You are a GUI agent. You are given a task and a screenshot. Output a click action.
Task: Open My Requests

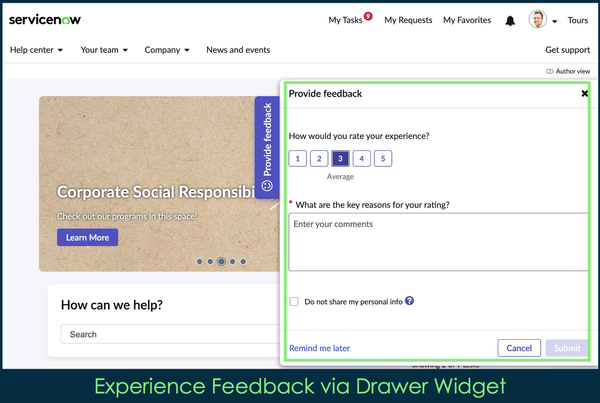point(408,20)
